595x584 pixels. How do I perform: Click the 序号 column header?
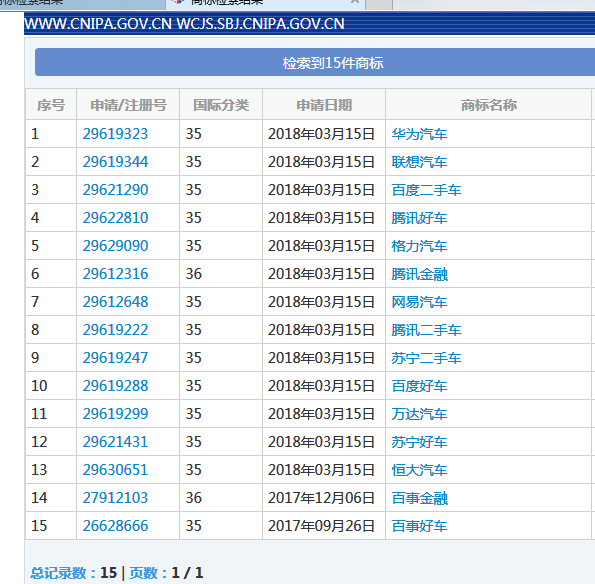(51, 105)
